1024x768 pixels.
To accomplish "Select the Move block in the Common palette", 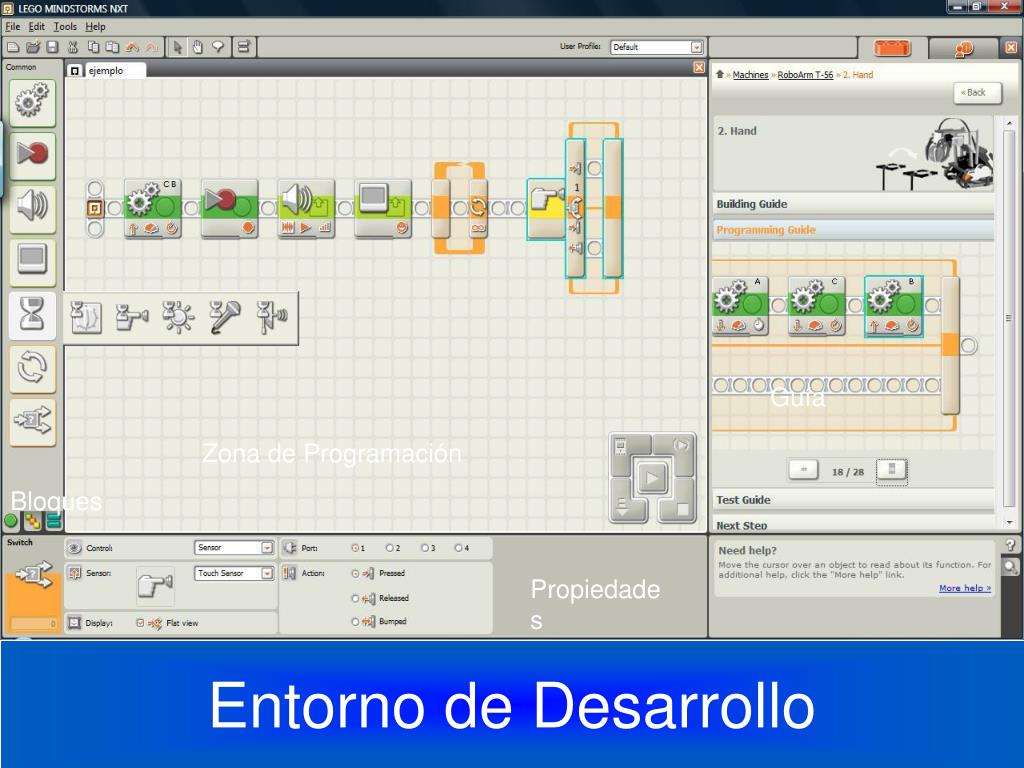I will click(32, 103).
